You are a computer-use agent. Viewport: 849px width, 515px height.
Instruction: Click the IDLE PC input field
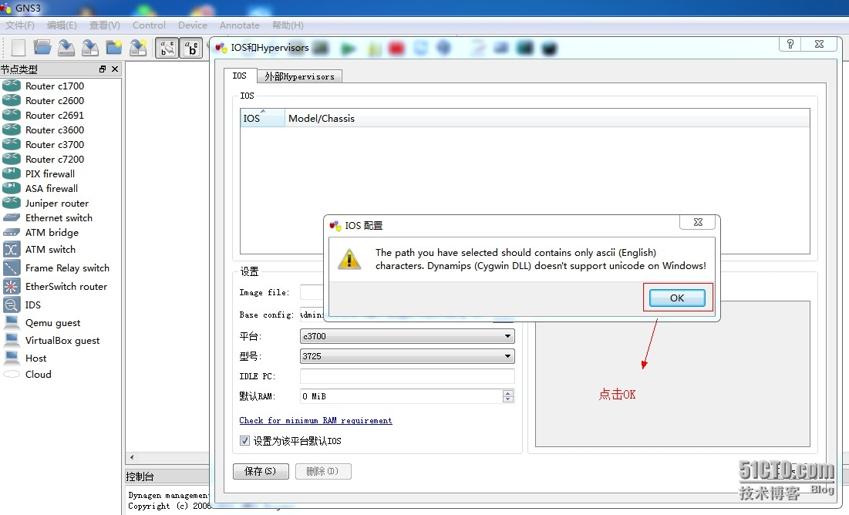[x=407, y=376]
